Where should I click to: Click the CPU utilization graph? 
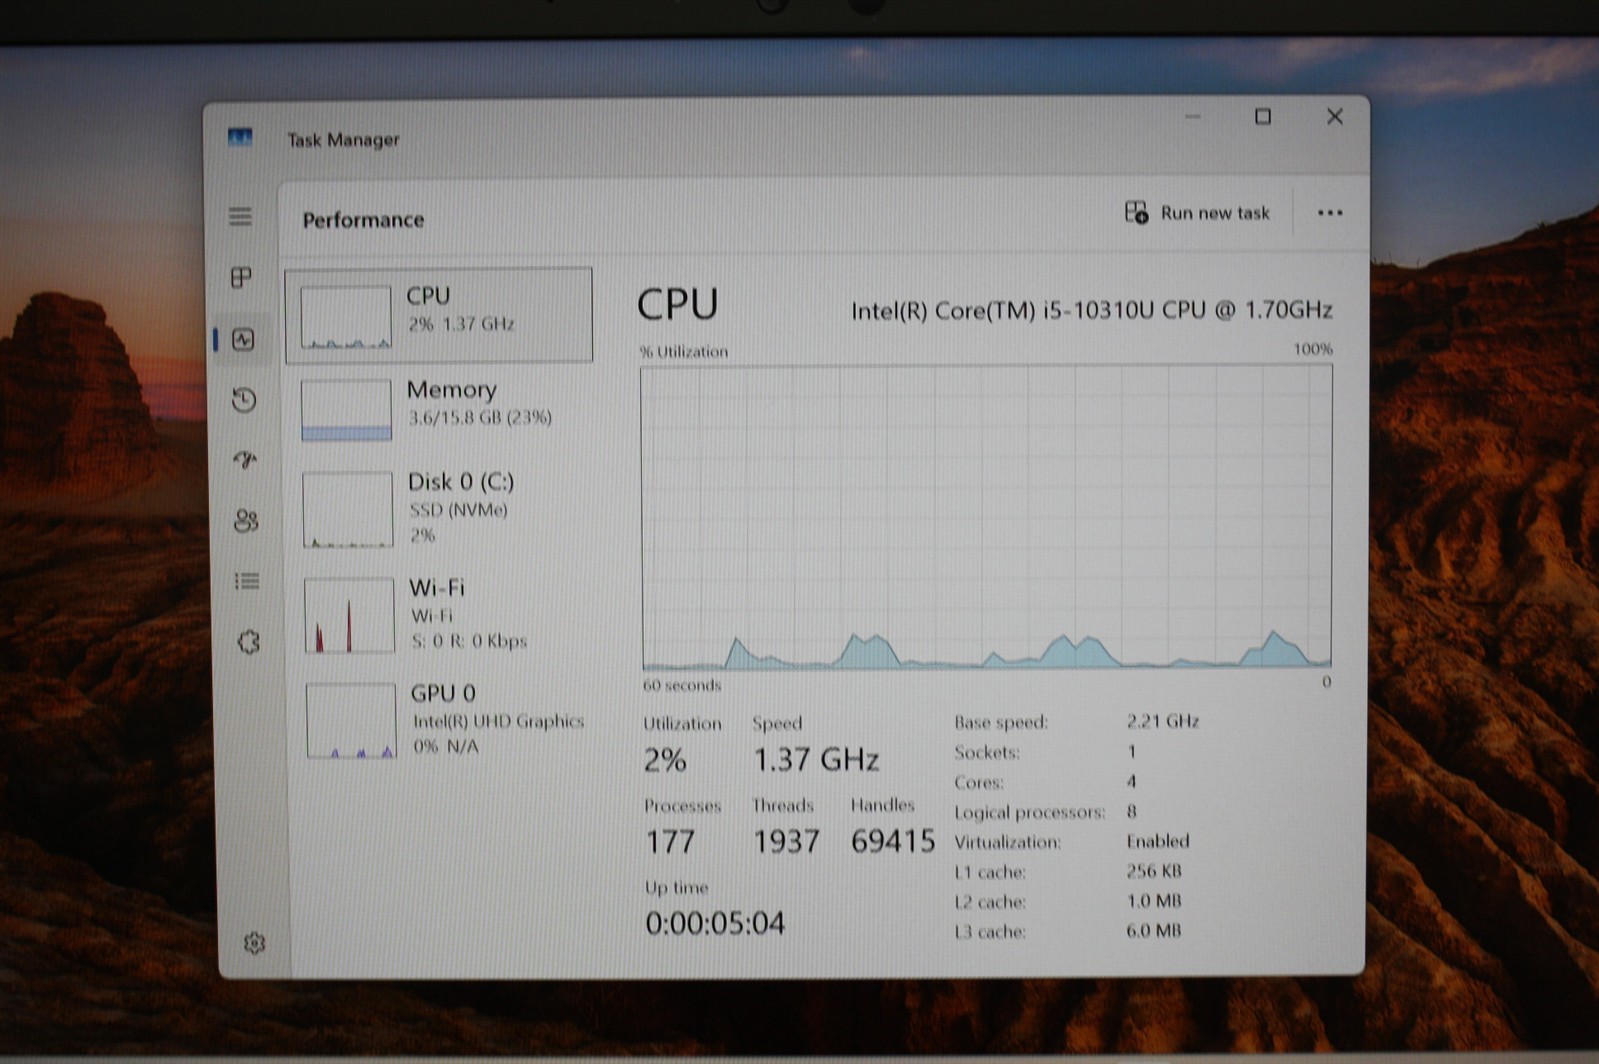click(986, 517)
